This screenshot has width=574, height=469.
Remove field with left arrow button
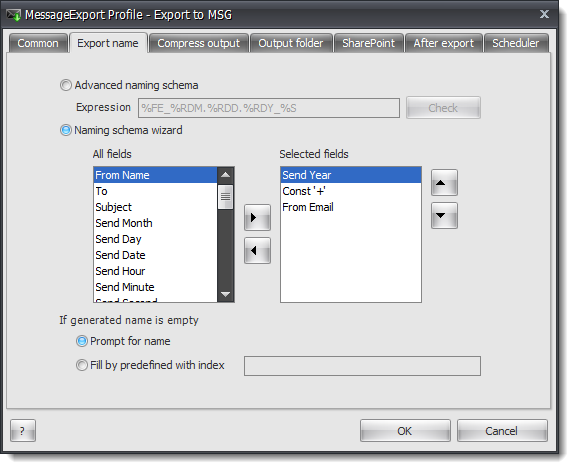(x=257, y=250)
